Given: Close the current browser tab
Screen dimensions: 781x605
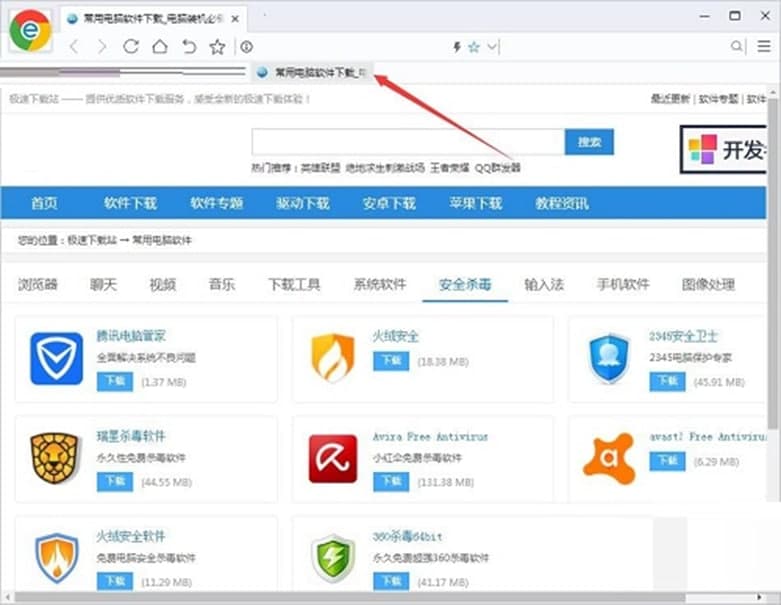Looking at the screenshot, I should pyautogui.click(x=235, y=19).
